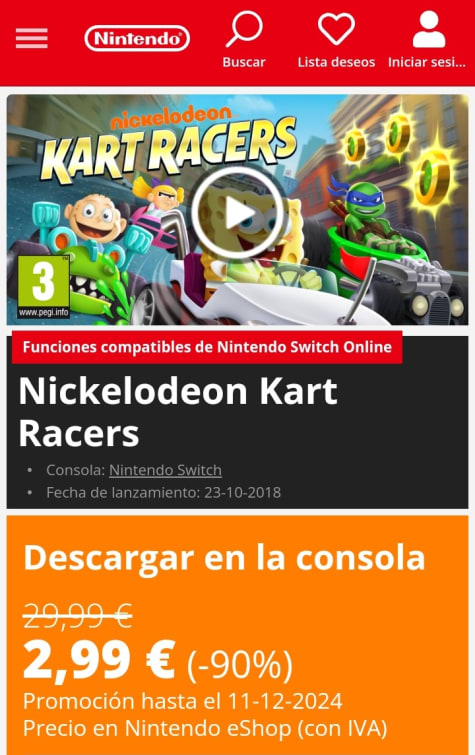Go to the Nintendo logo homepage
The height and width of the screenshot is (755, 475).
pyautogui.click(x=137, y=39)
